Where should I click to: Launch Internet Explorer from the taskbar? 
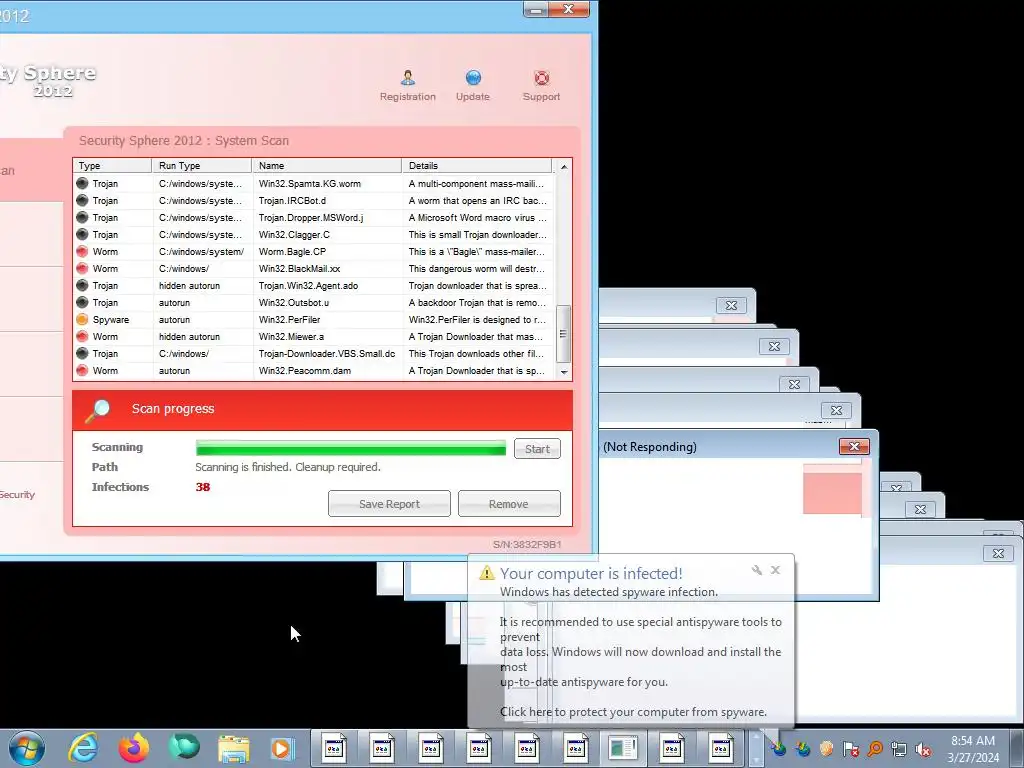[x=84, y=748]
